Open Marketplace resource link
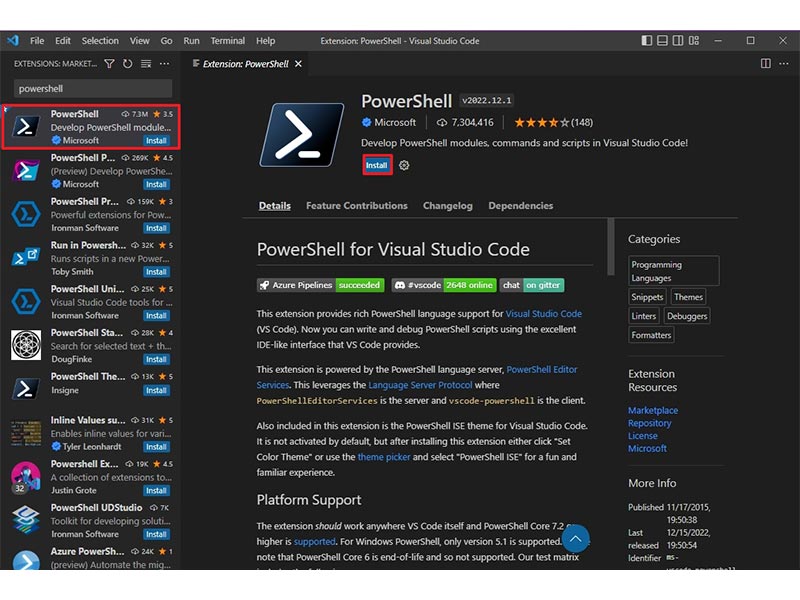Screen dimensions: 800x600 [x=653, y=410]
